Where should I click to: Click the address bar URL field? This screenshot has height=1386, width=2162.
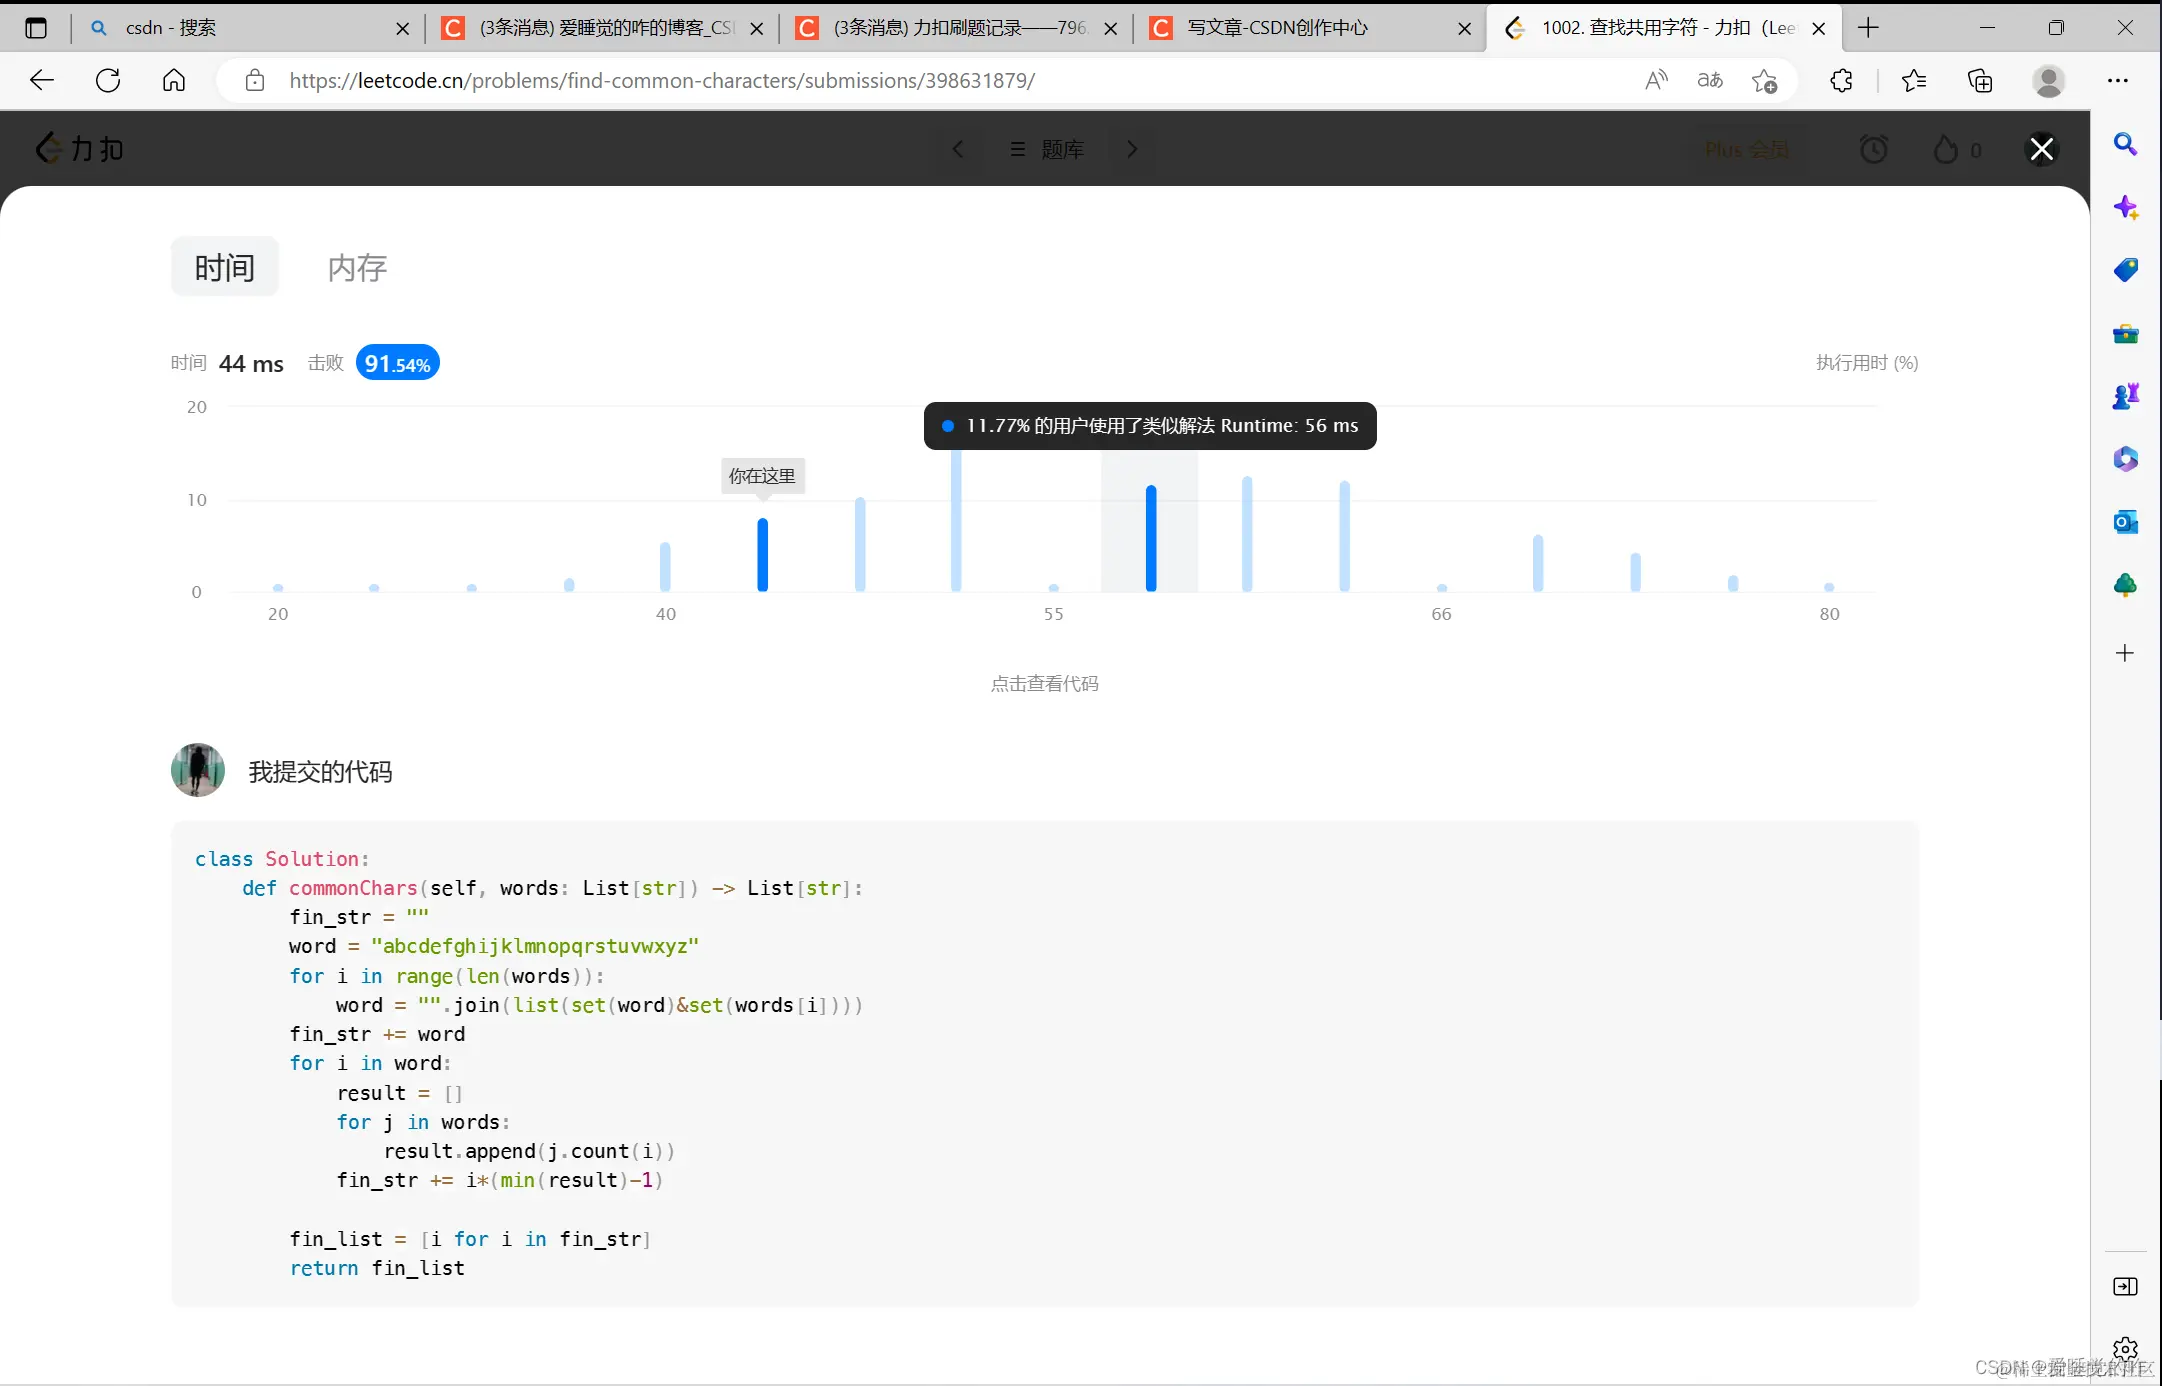660,81
